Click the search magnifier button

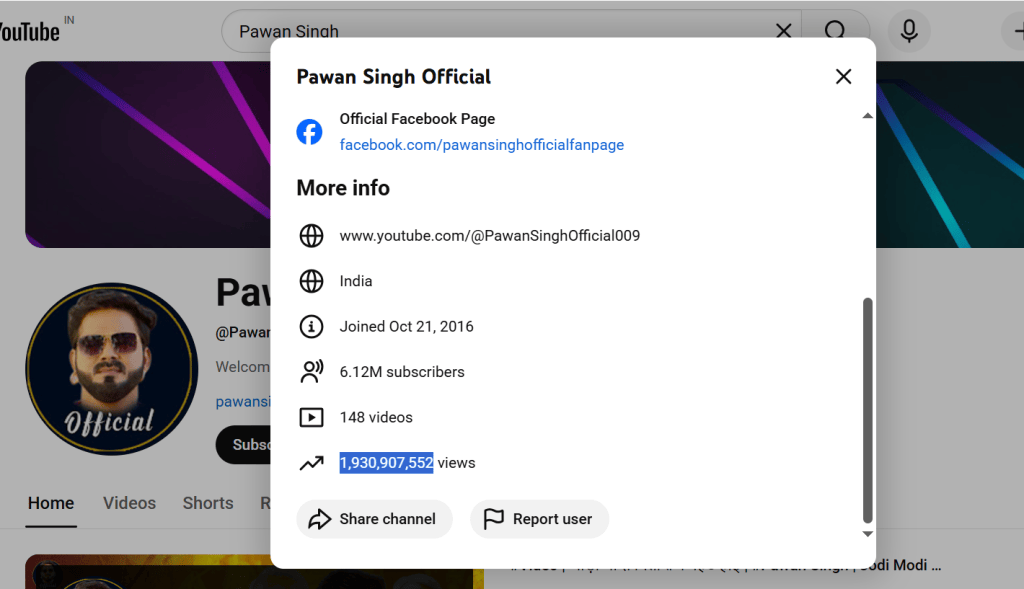[835, 31]
